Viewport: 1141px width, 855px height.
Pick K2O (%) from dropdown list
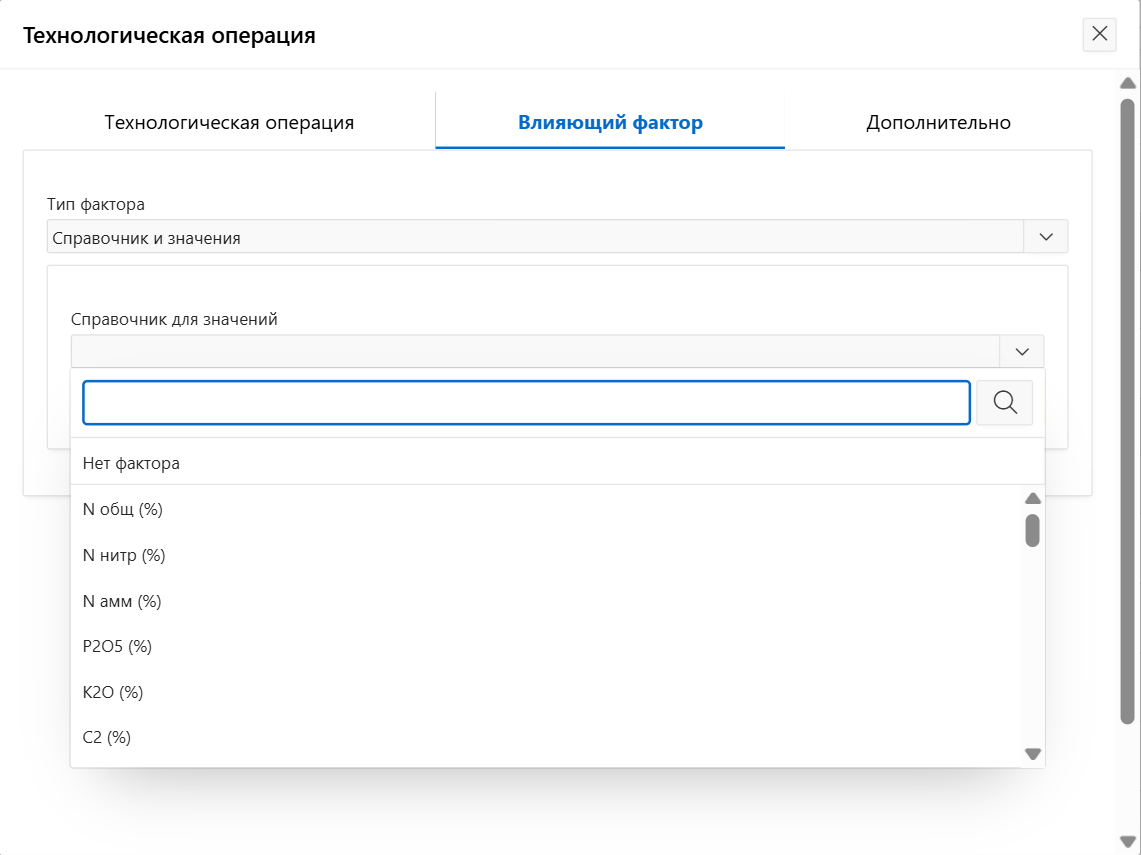click(x=113, y=692)
